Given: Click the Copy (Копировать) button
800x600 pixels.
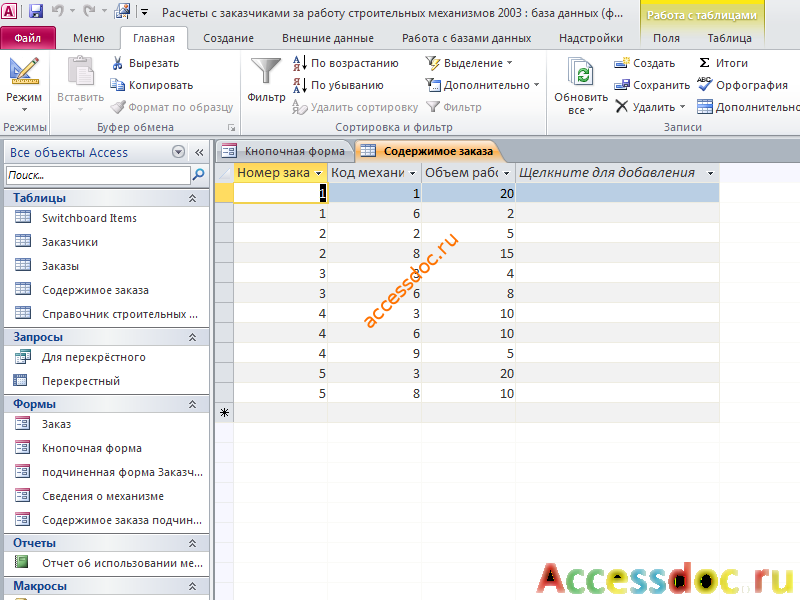Looking at the screenshot, I should tap(152, 85).
